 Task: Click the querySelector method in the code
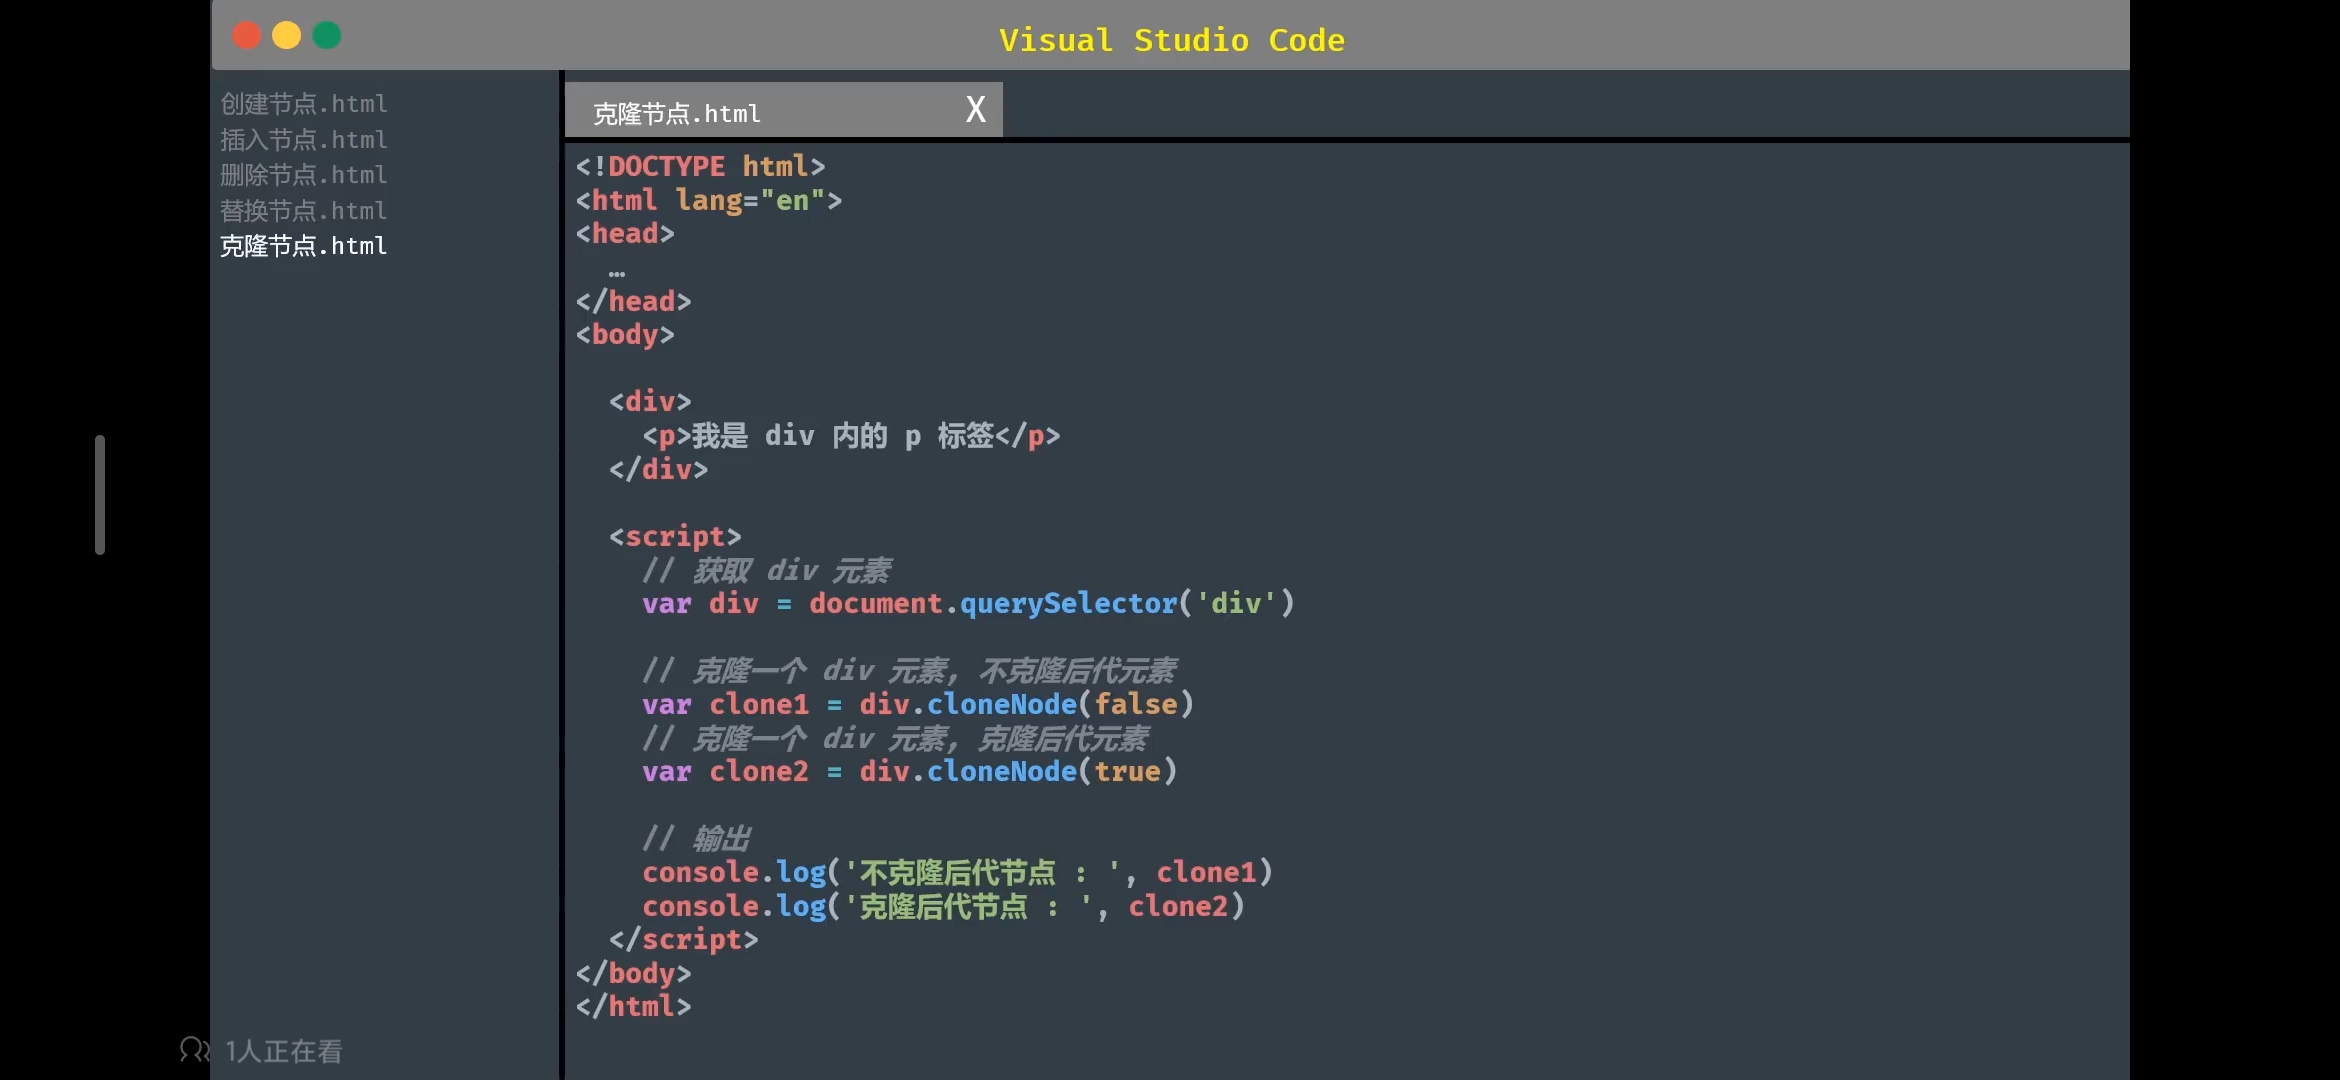click(1068, 603)
